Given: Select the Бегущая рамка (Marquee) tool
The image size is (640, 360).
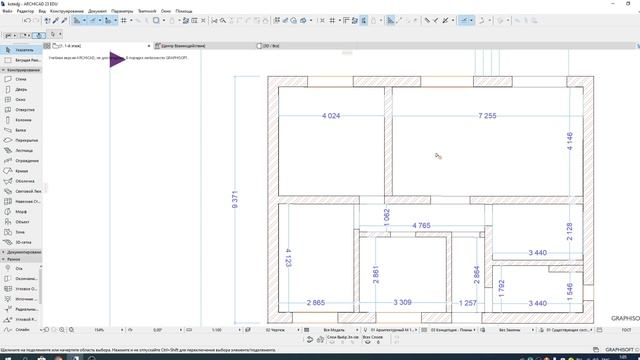Looking at the screenshot, I should pyautogui.click(x=21, y=60).
